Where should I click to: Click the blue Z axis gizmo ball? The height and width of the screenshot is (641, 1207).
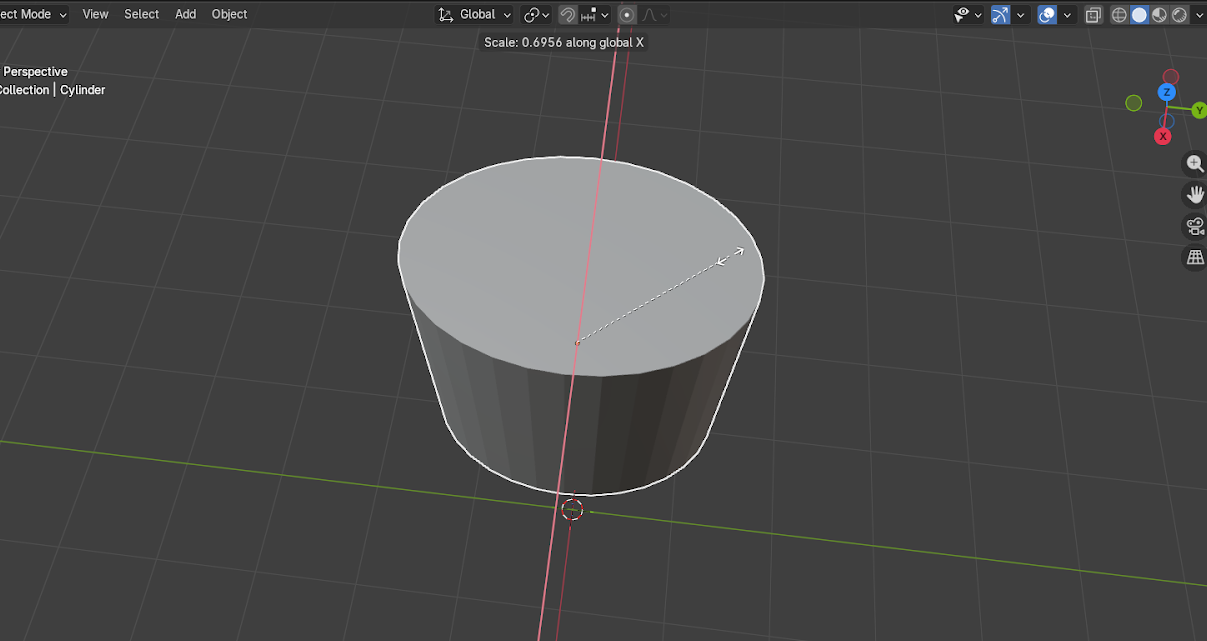click(x=1166, y=93)
